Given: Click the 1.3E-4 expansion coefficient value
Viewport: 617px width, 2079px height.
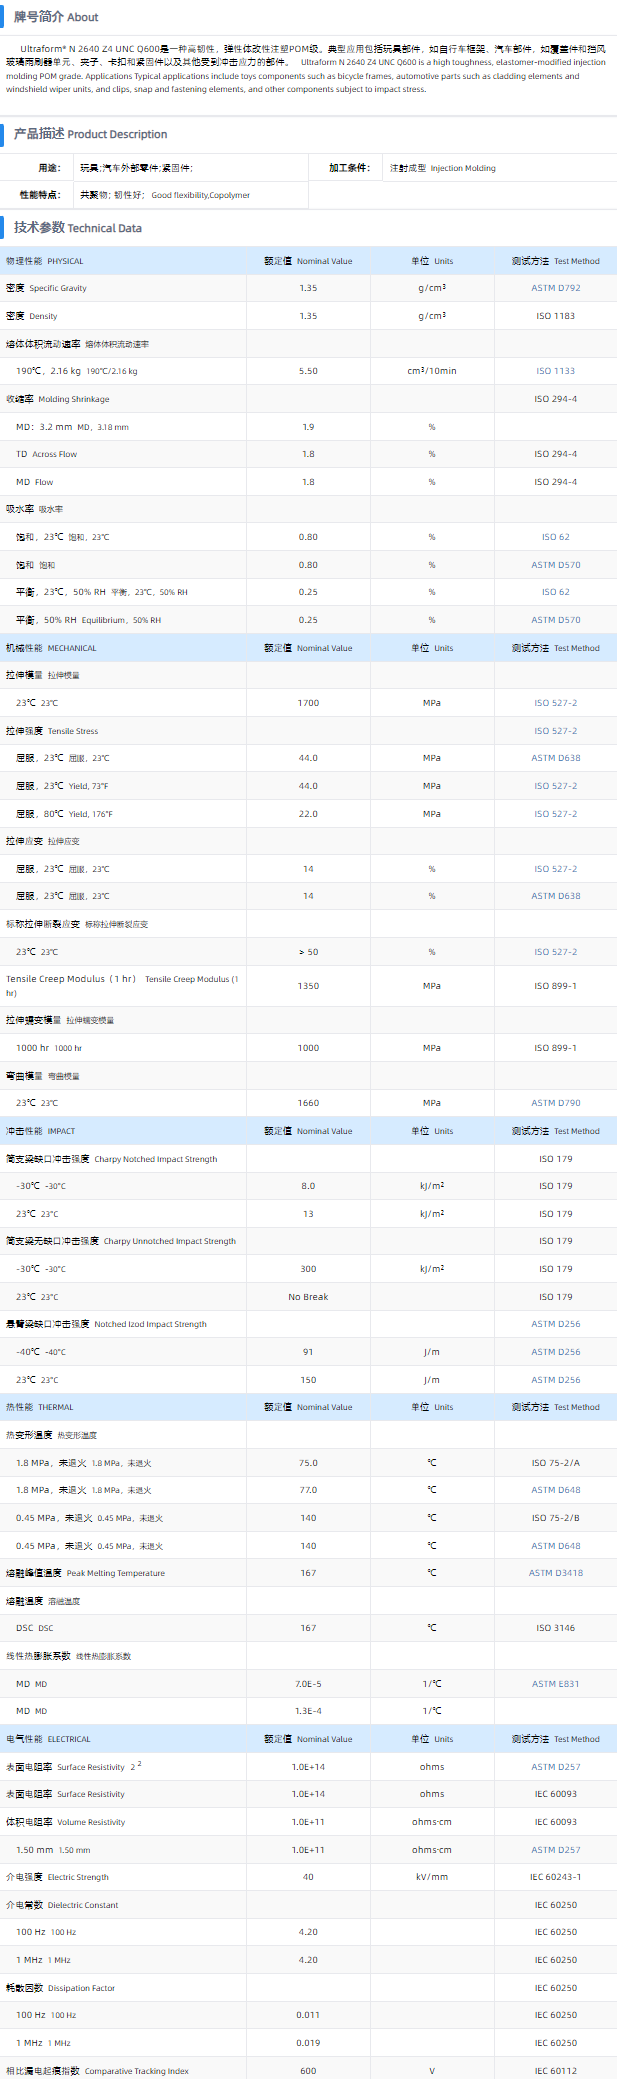Looking at the screenshot, I should pos(308,1711).
